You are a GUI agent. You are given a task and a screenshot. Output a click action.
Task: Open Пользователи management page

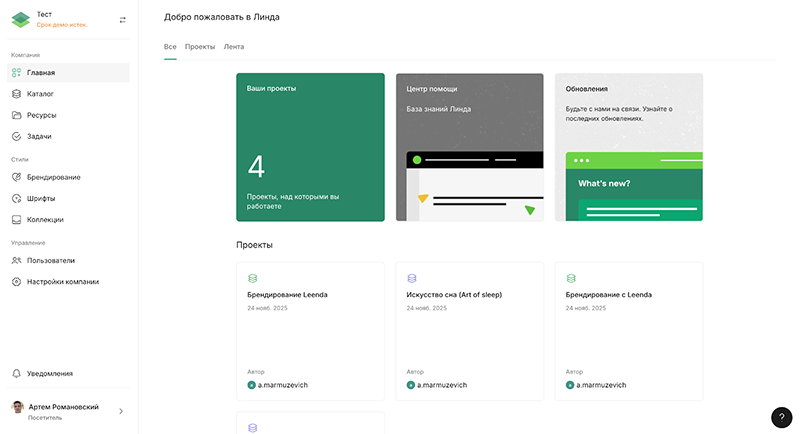pyautogui.click(x=50, y=260)
